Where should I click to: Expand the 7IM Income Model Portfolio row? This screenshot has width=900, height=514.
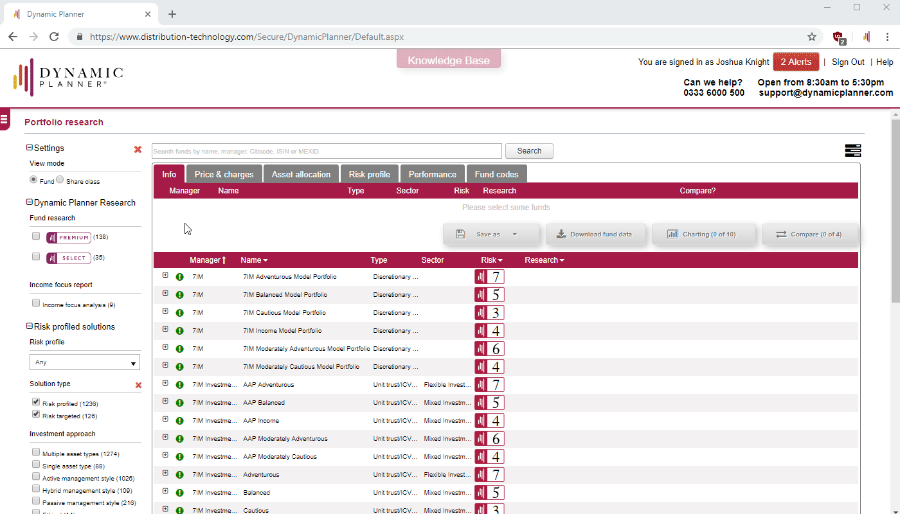(x=165, y=329)
